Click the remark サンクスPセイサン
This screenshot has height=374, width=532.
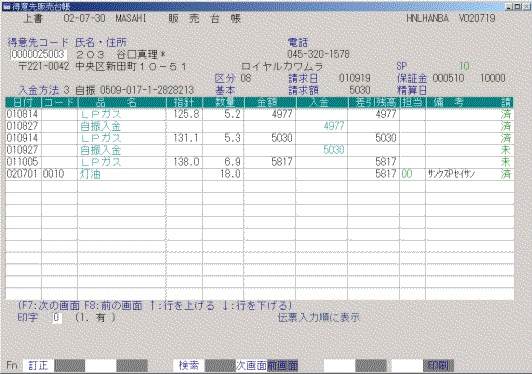click(x=451, y=174)
